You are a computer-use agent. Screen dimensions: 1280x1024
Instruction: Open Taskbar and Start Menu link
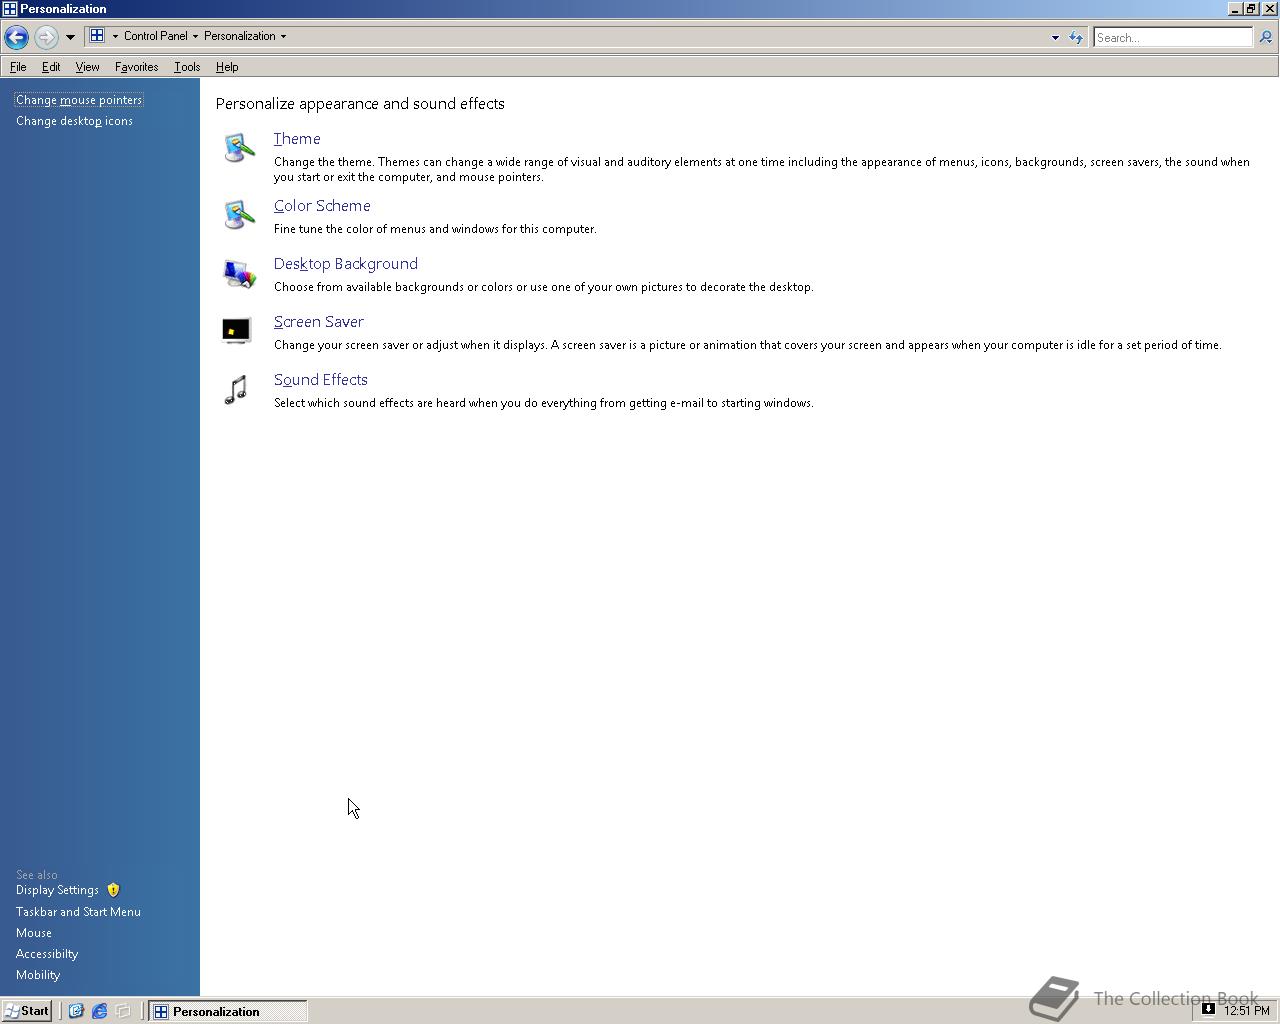tap(78, 912)
